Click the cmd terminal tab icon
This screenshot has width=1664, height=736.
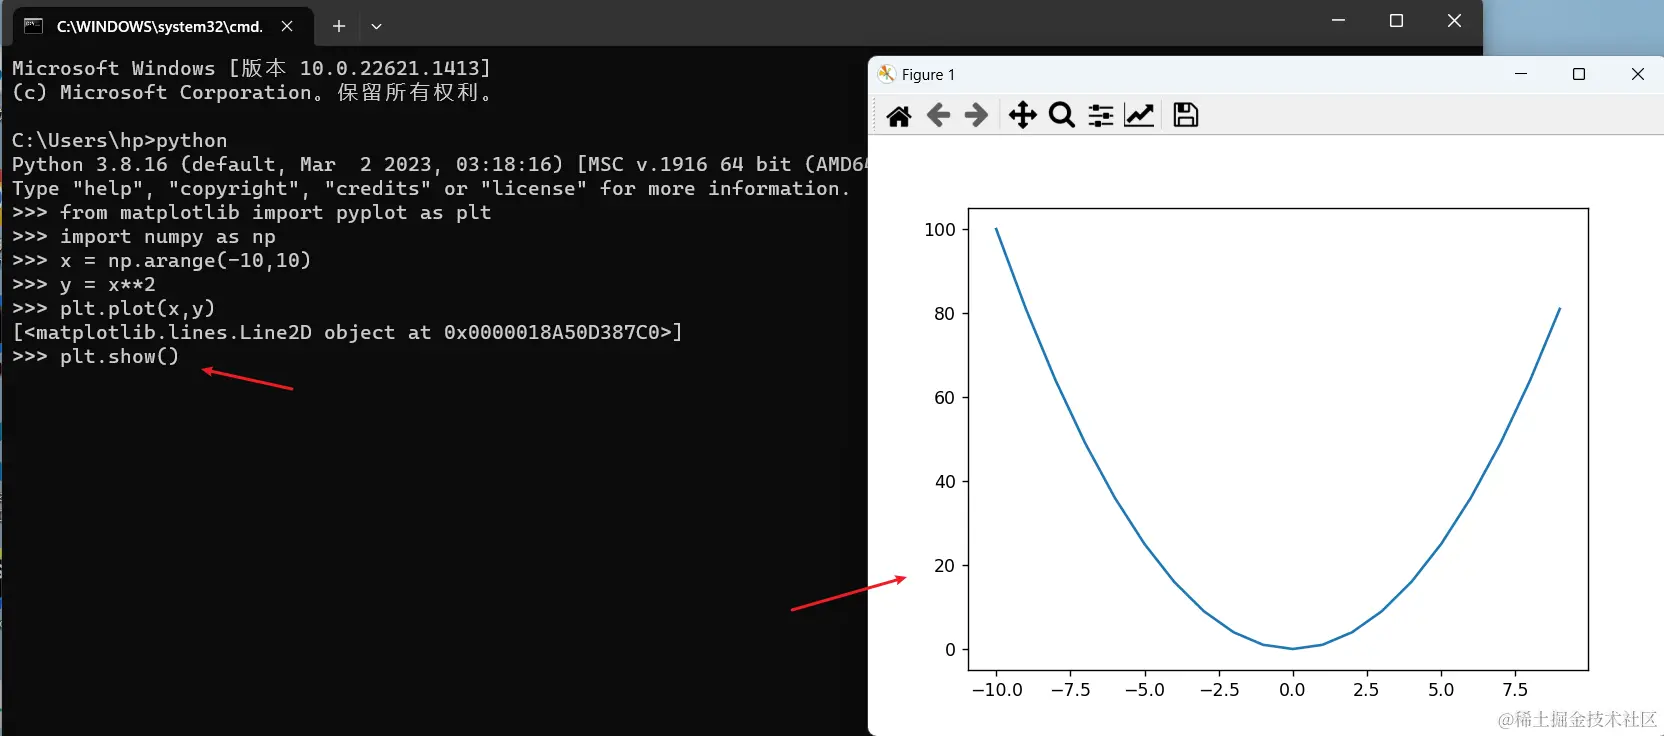point(34,26)
